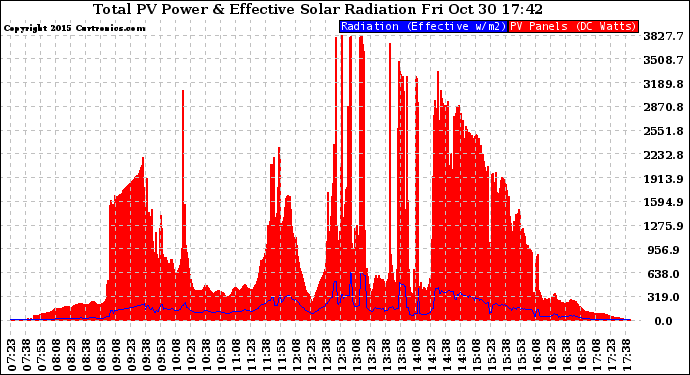Click the 09:38 time label
690x375 pixels.
coord(147,354)
